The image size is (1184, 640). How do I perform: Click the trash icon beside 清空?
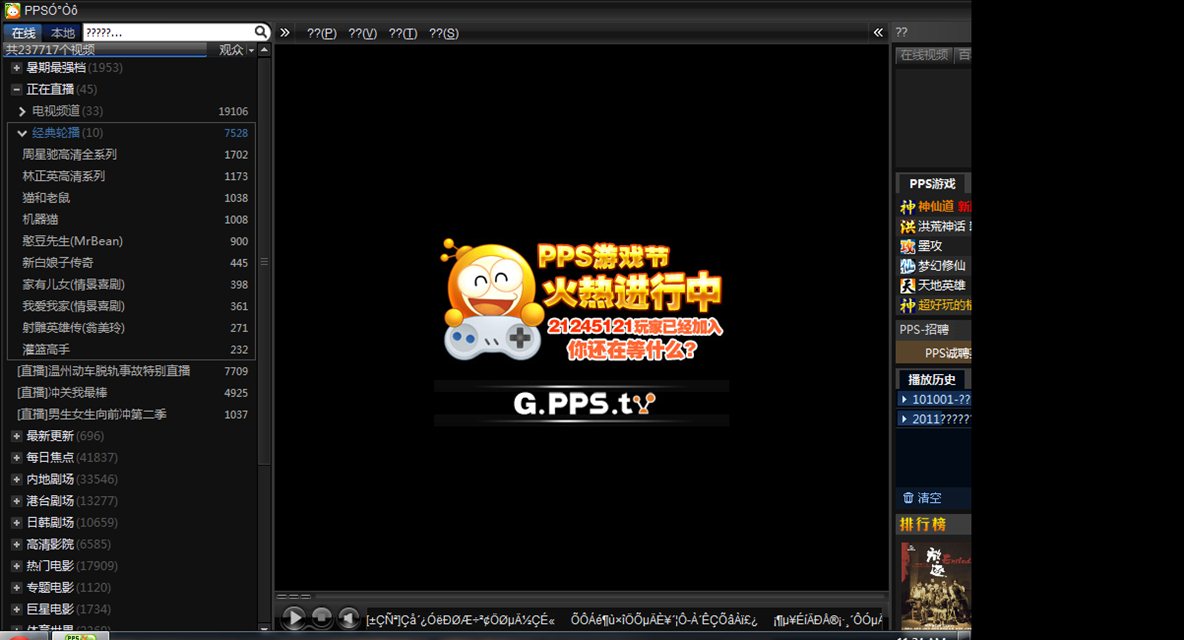click(908, 497)
